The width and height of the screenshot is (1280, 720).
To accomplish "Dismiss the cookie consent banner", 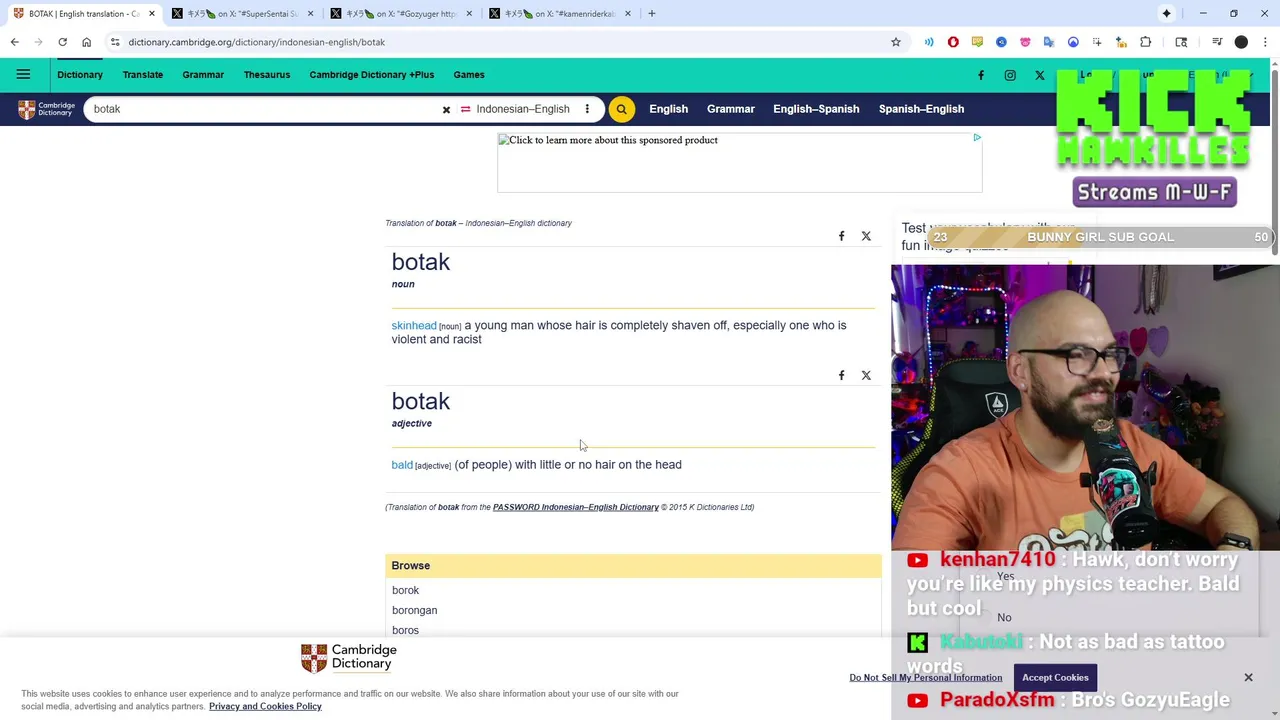I will (1248, 677).
